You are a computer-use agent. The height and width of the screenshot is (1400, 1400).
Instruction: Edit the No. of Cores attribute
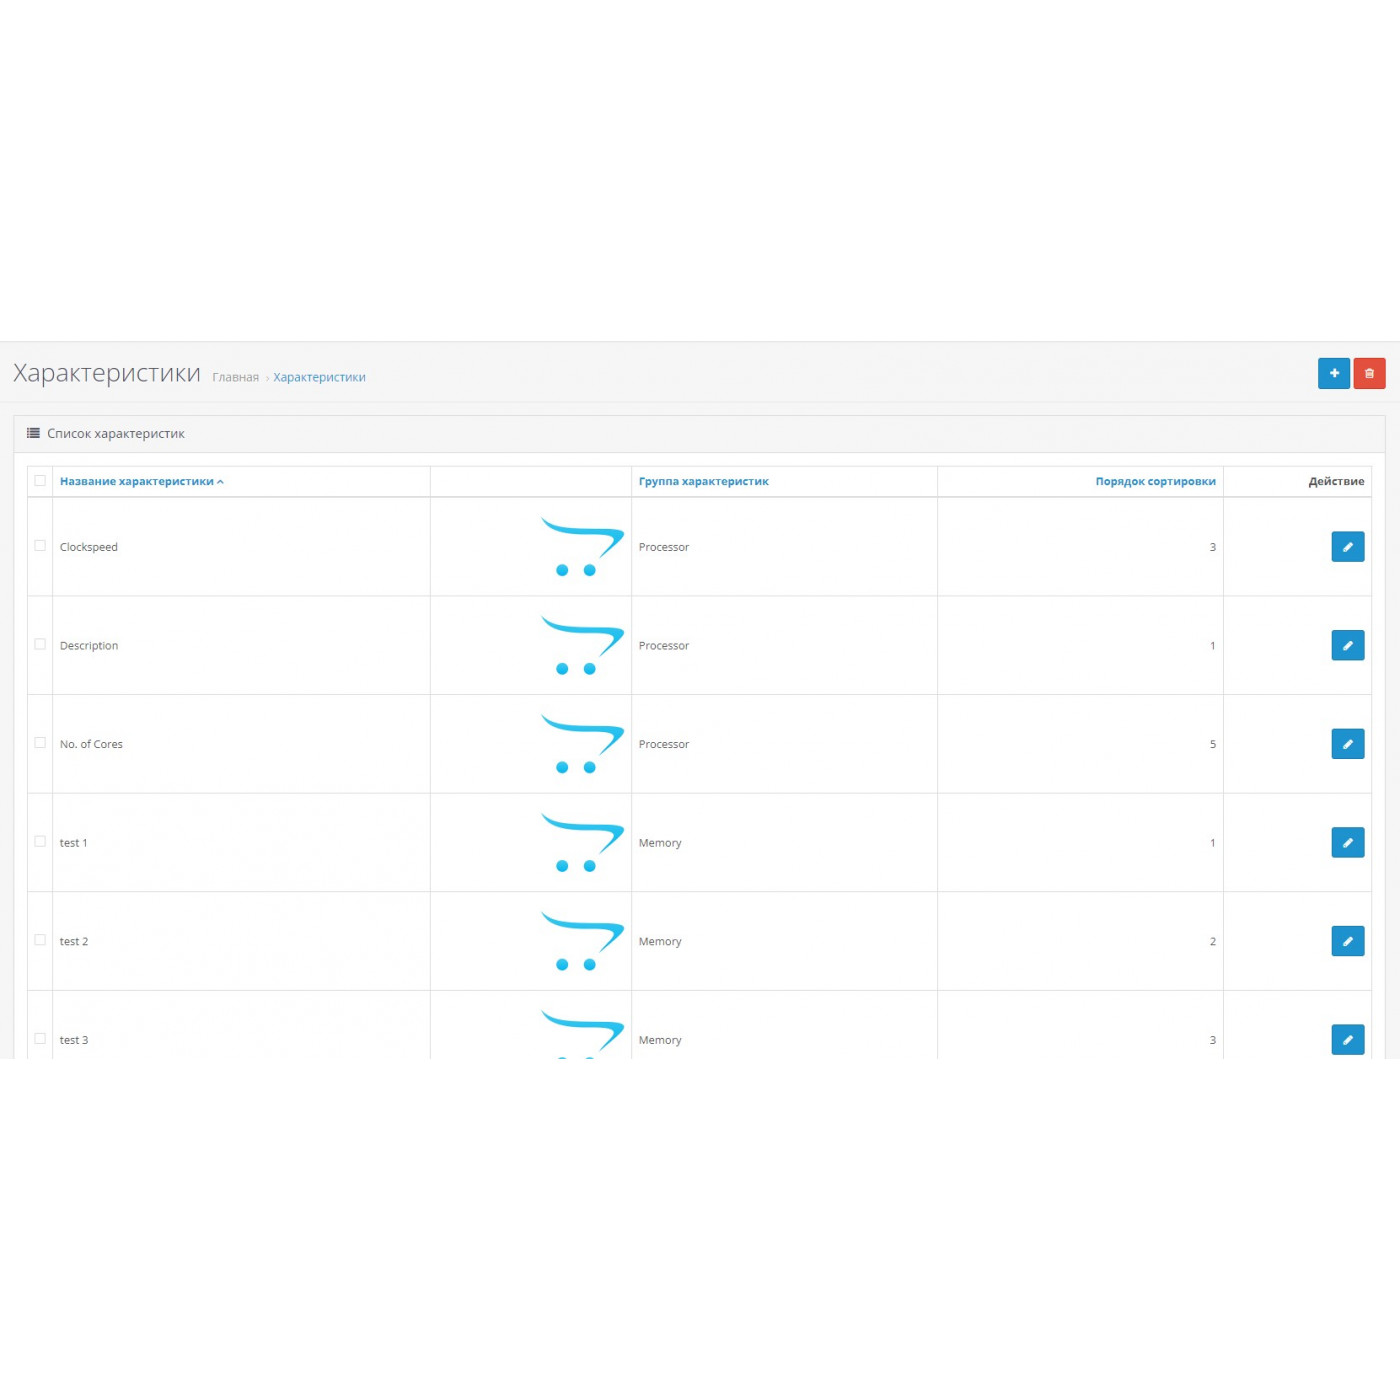tap(1347, 744)
